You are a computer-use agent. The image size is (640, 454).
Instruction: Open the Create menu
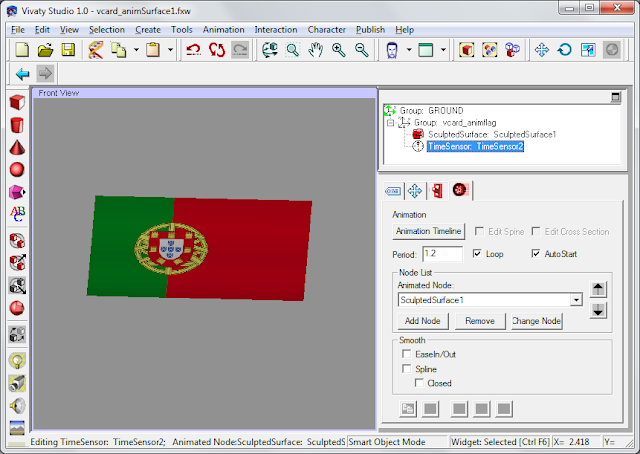pyautogui.click(x=148, y=30)
